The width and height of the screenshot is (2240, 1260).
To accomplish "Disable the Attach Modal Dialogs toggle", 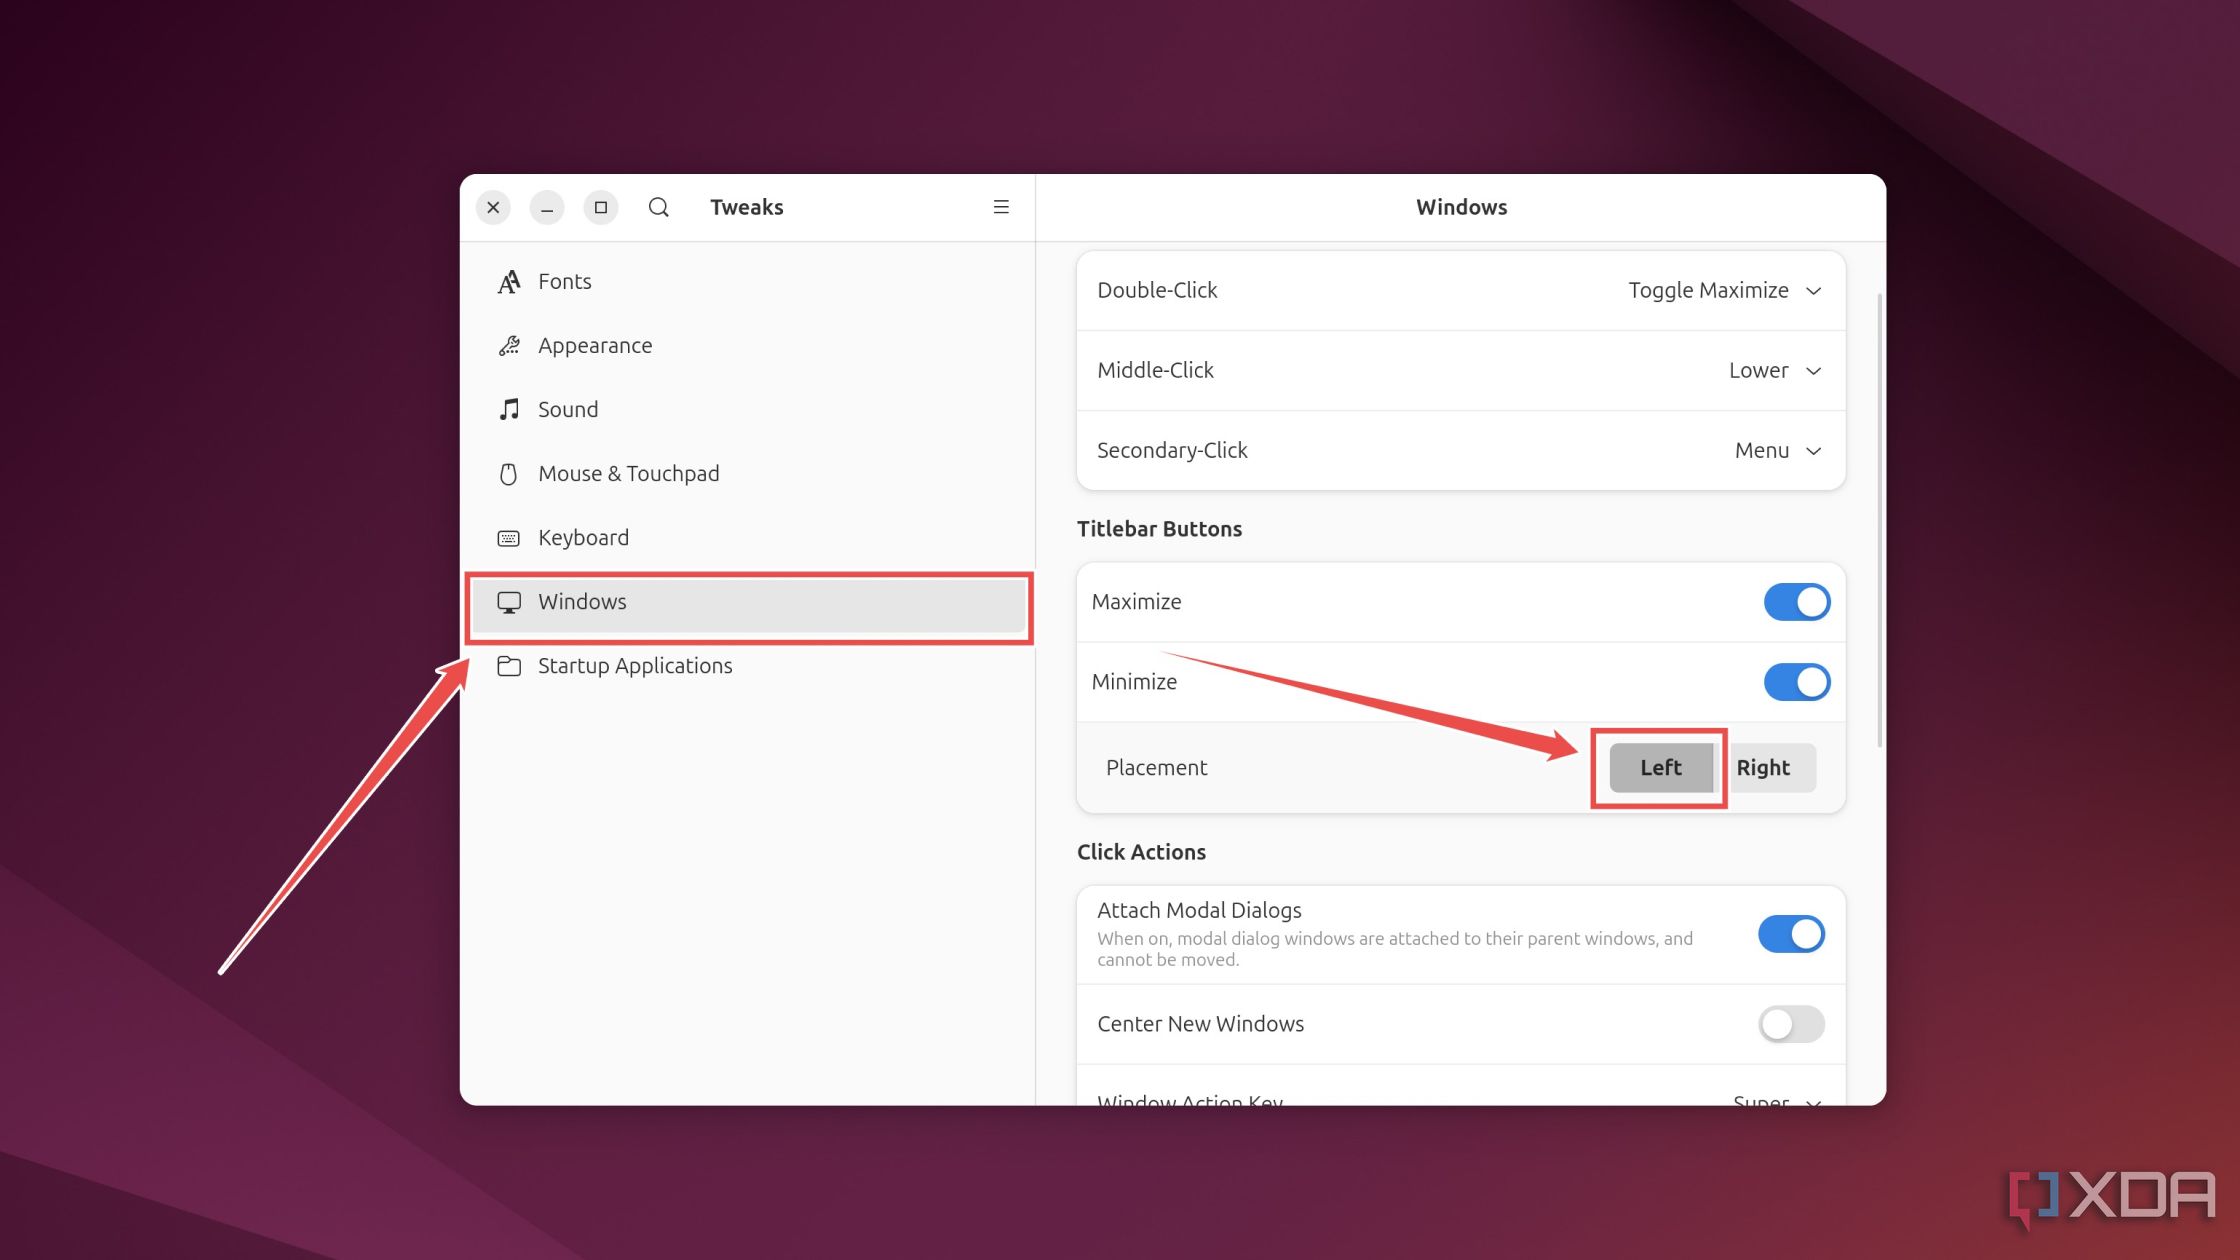I will (1791, 932).
